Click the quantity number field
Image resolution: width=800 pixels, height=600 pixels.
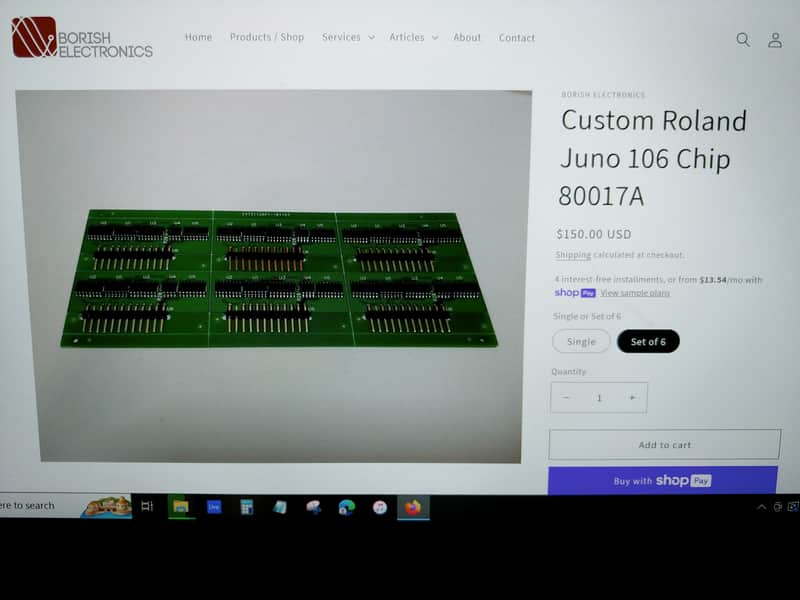pos(599,397)
